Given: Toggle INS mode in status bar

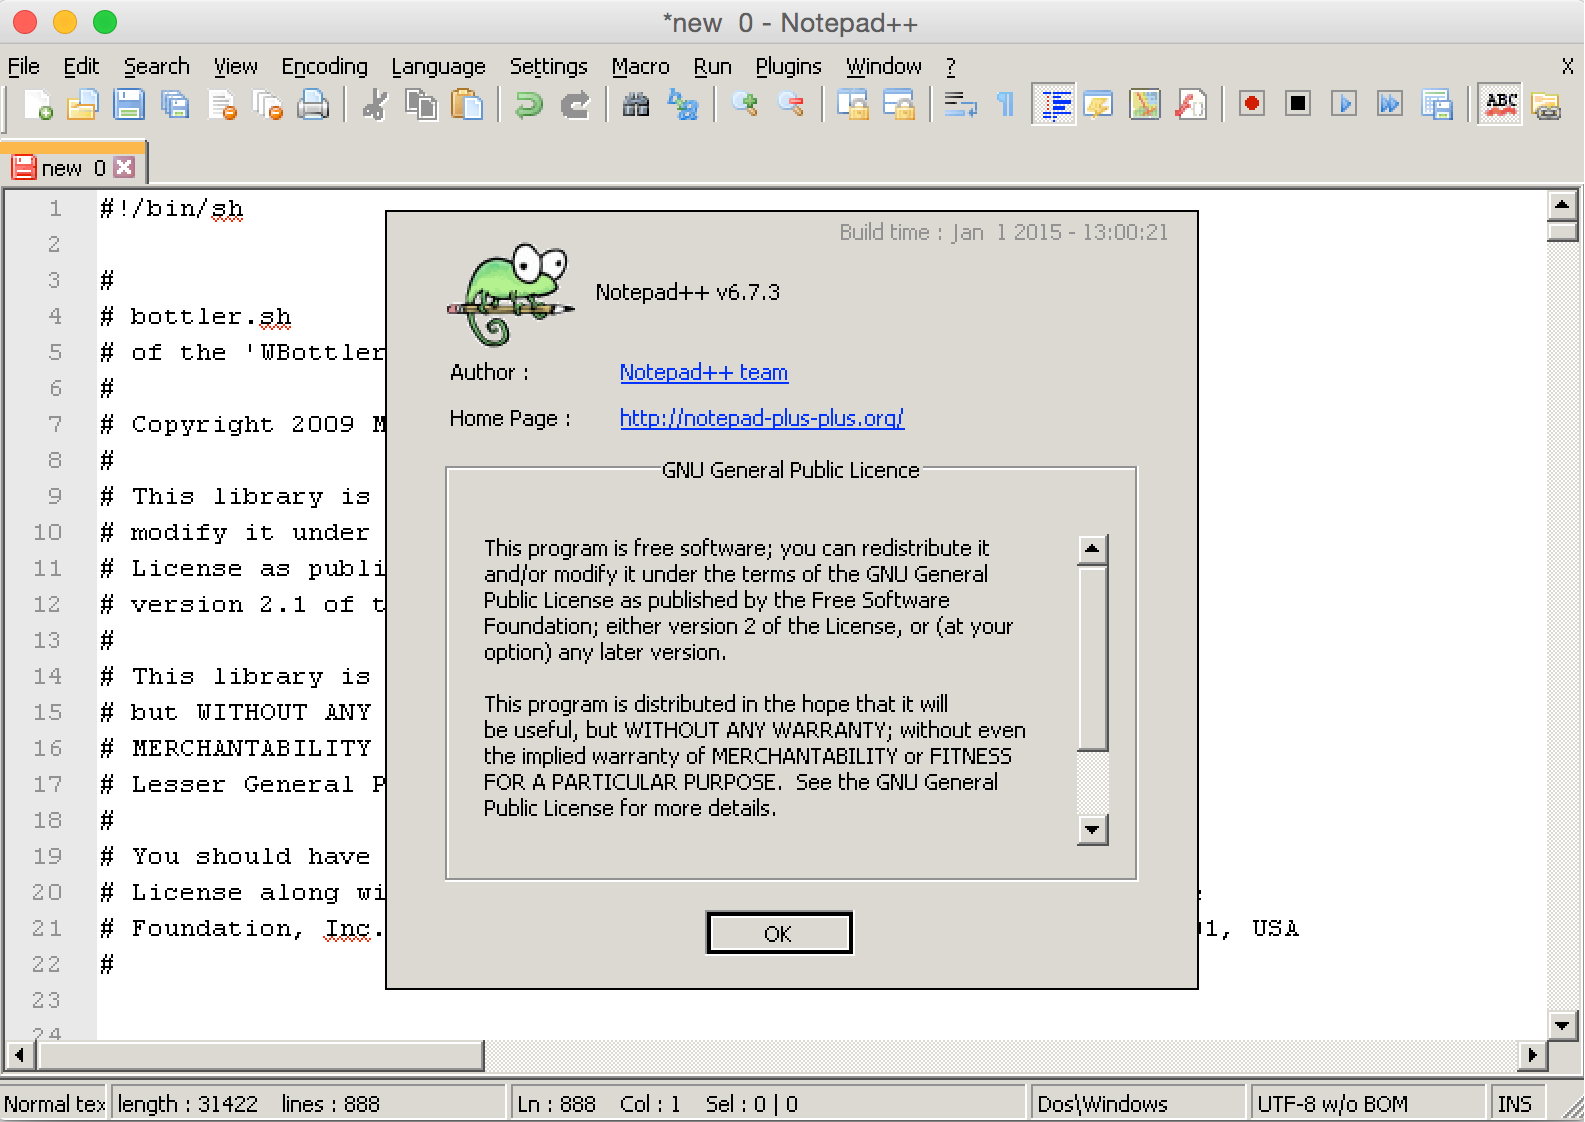Looking at the screenshot, I should click(1516, 1103).
